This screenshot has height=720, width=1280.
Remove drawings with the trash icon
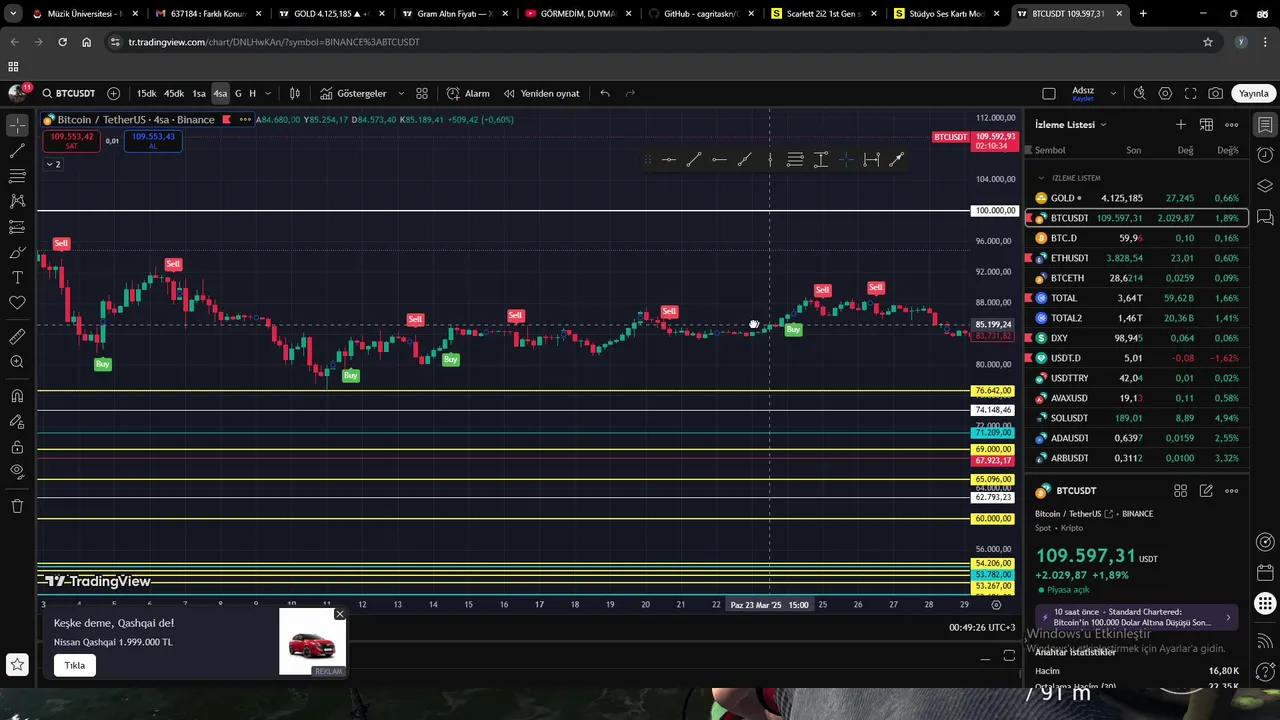17,506
